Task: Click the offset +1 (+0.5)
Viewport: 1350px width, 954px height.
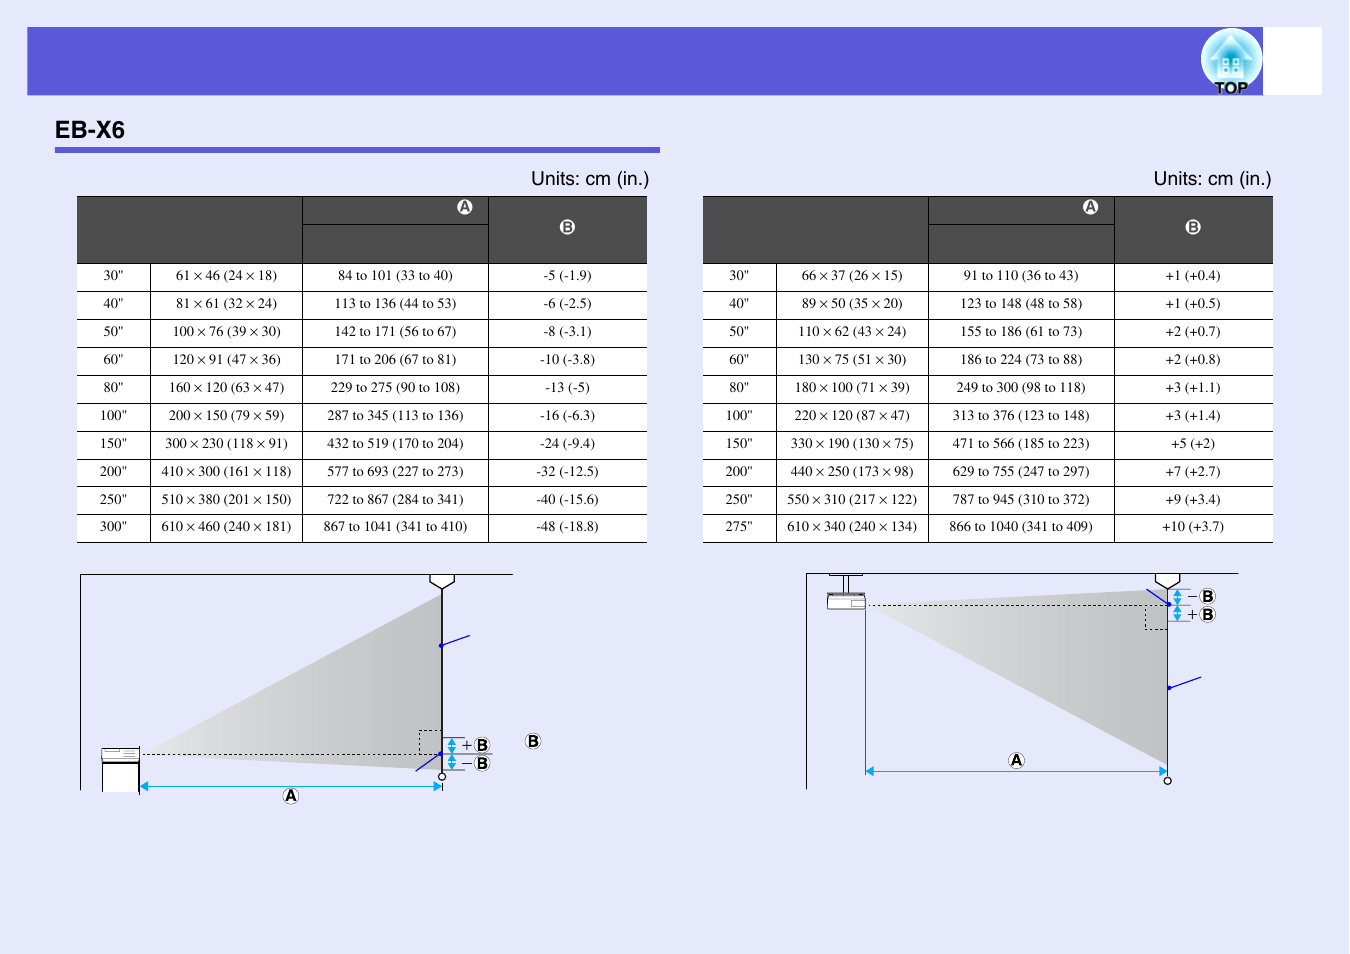Action: point(1193,304)
